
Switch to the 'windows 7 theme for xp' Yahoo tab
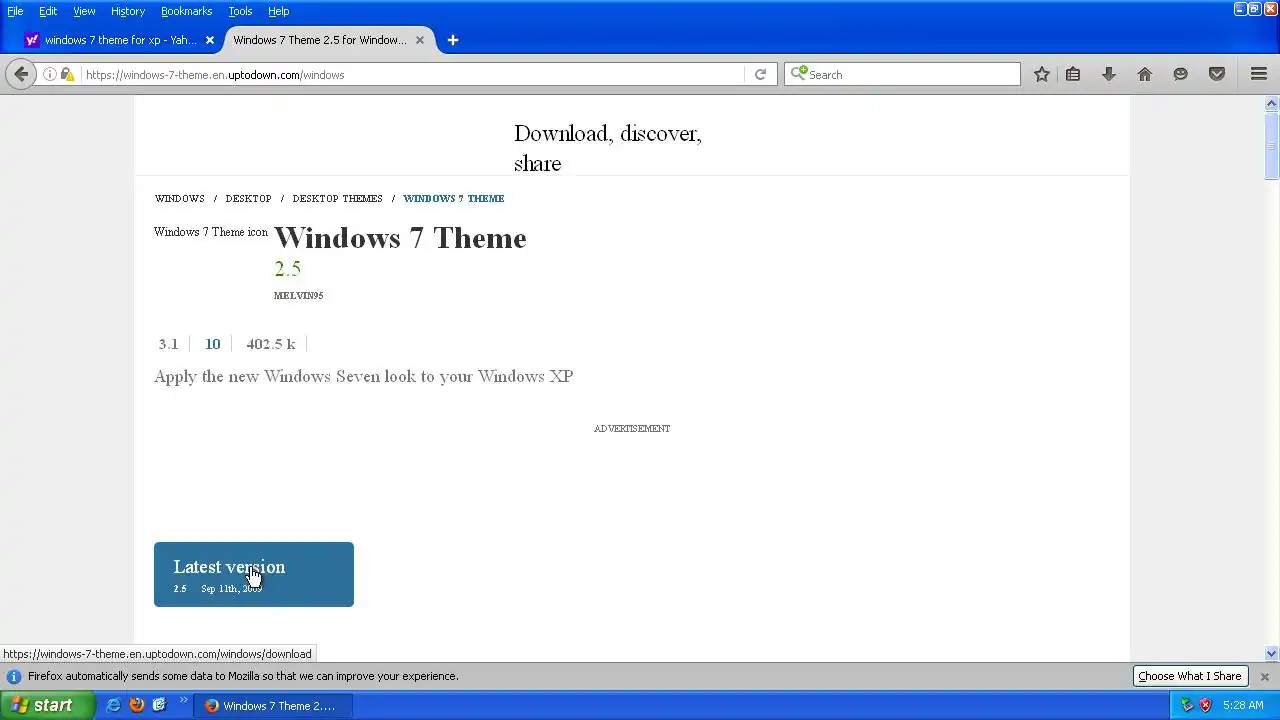pyautogui.click(x=121, y=40)
